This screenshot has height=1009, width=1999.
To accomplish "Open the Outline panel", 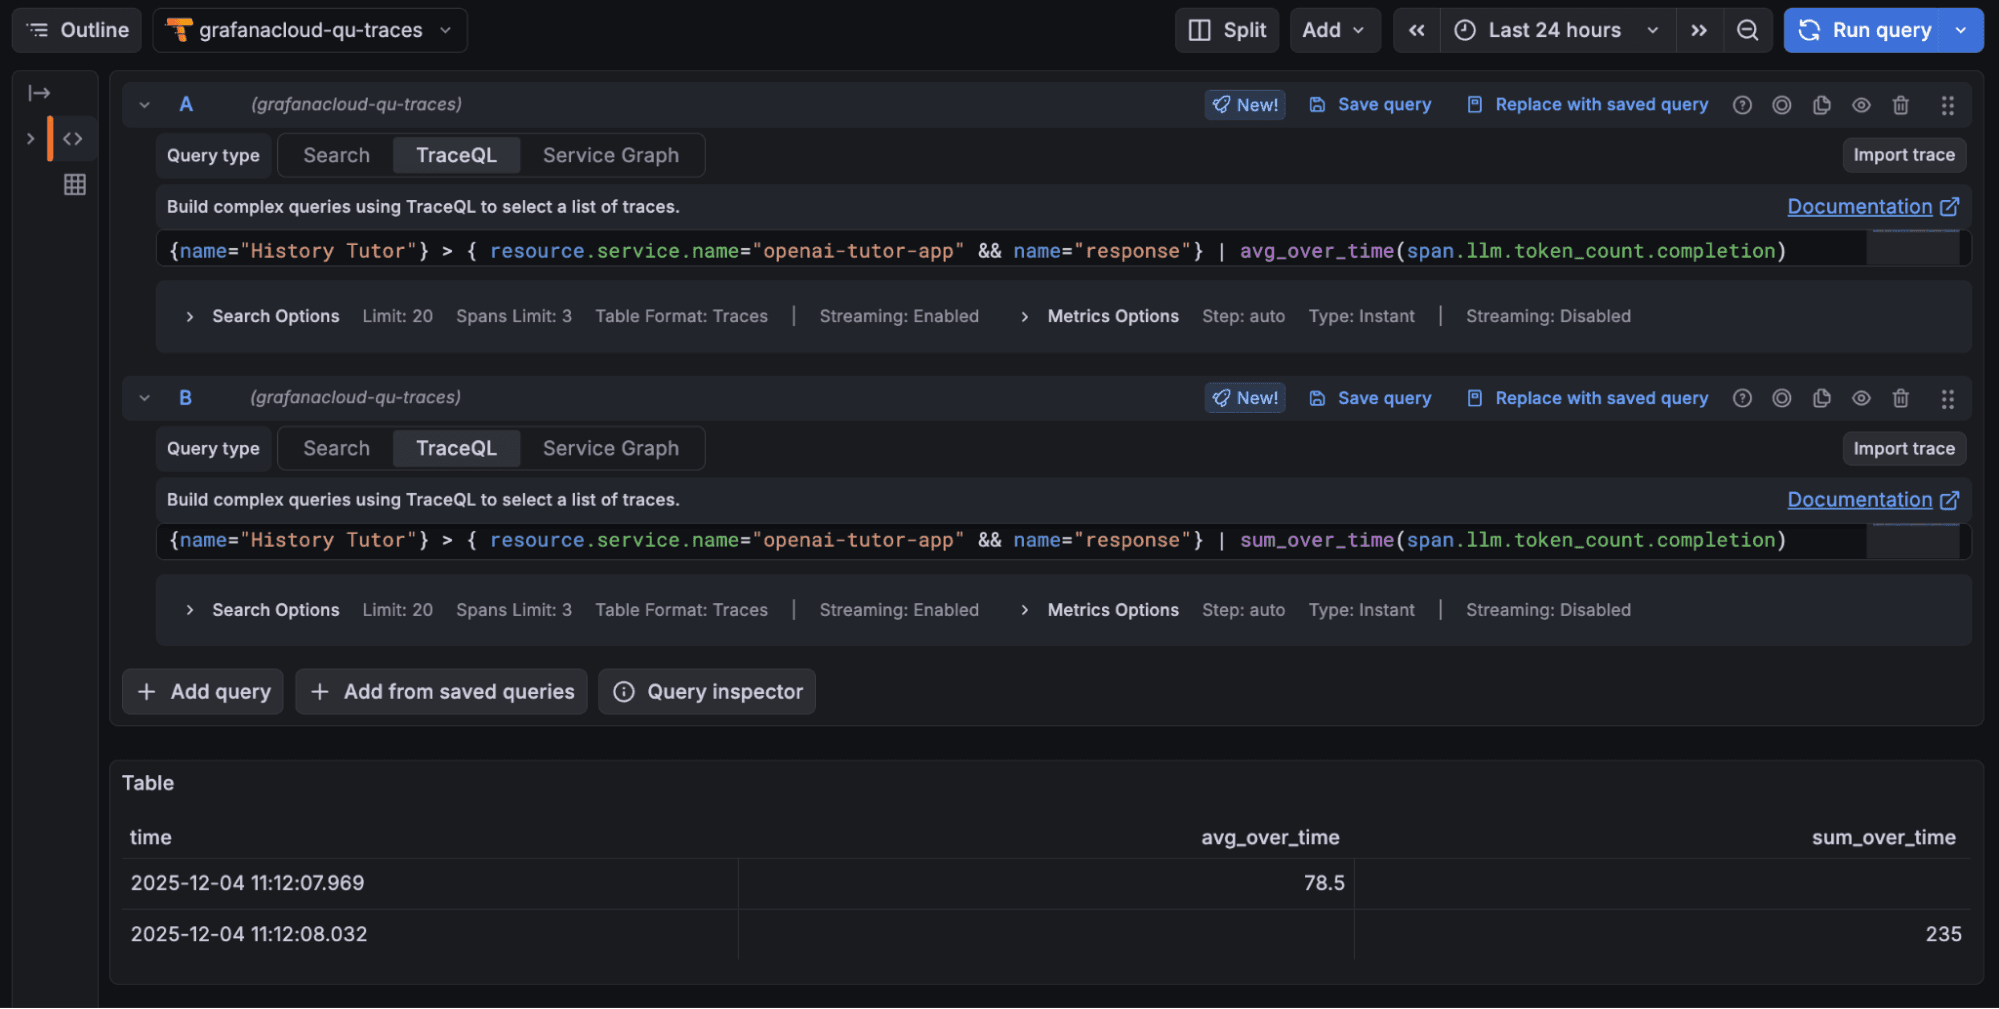I will click(x=77, y=30).
